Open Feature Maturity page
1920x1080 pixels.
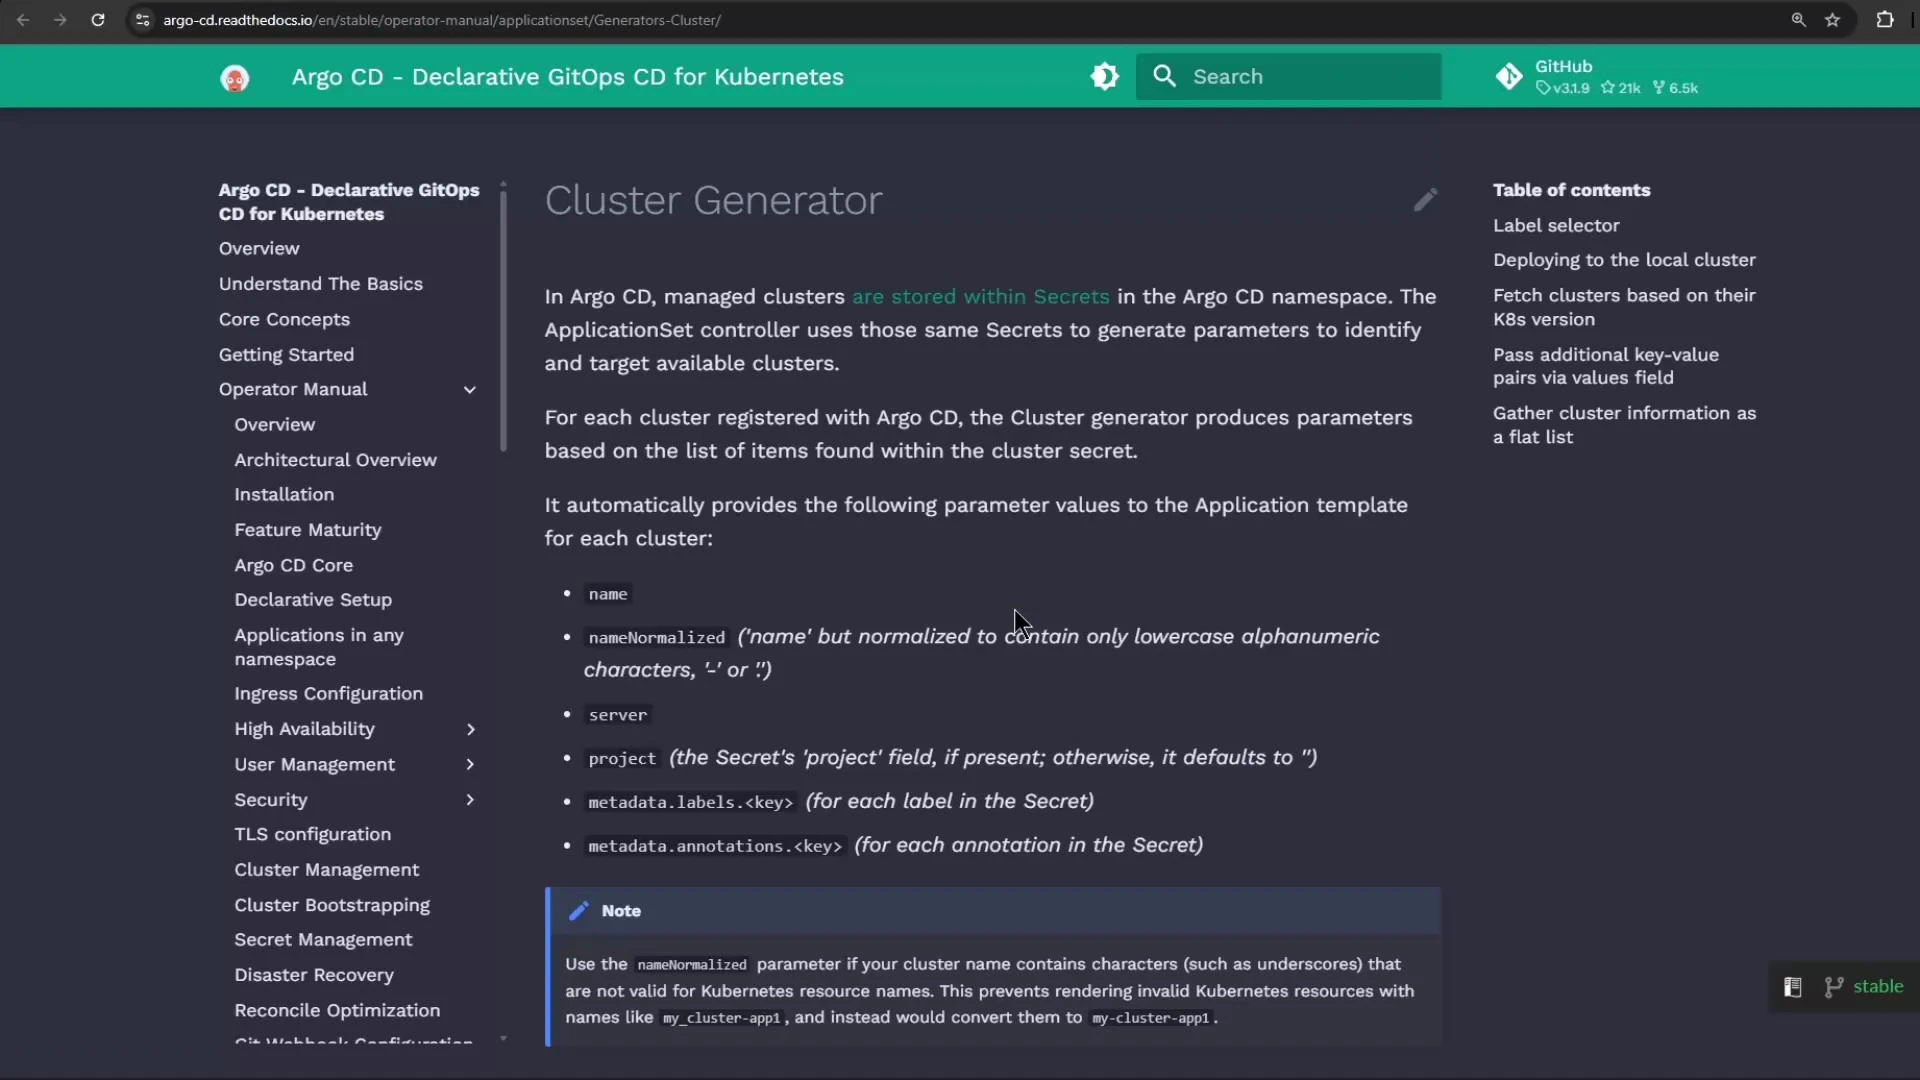coord(308,530)
